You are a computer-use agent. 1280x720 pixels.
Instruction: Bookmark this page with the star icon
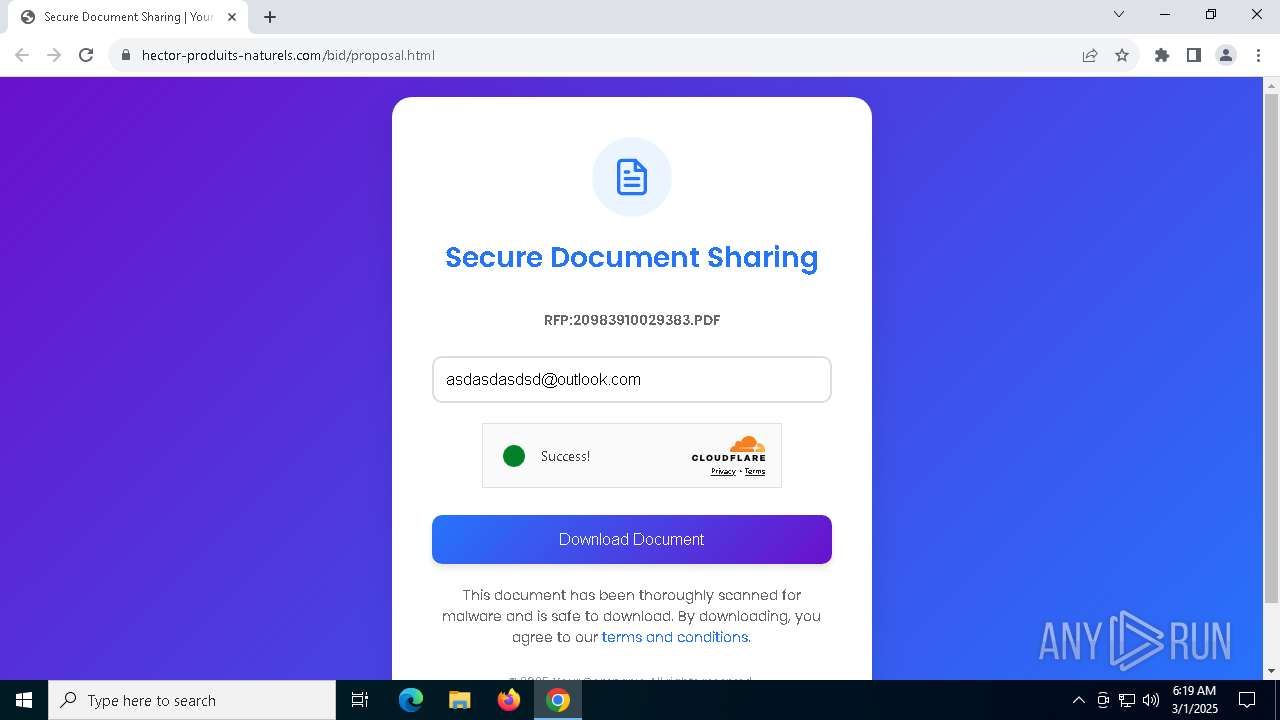[1122, 55]
